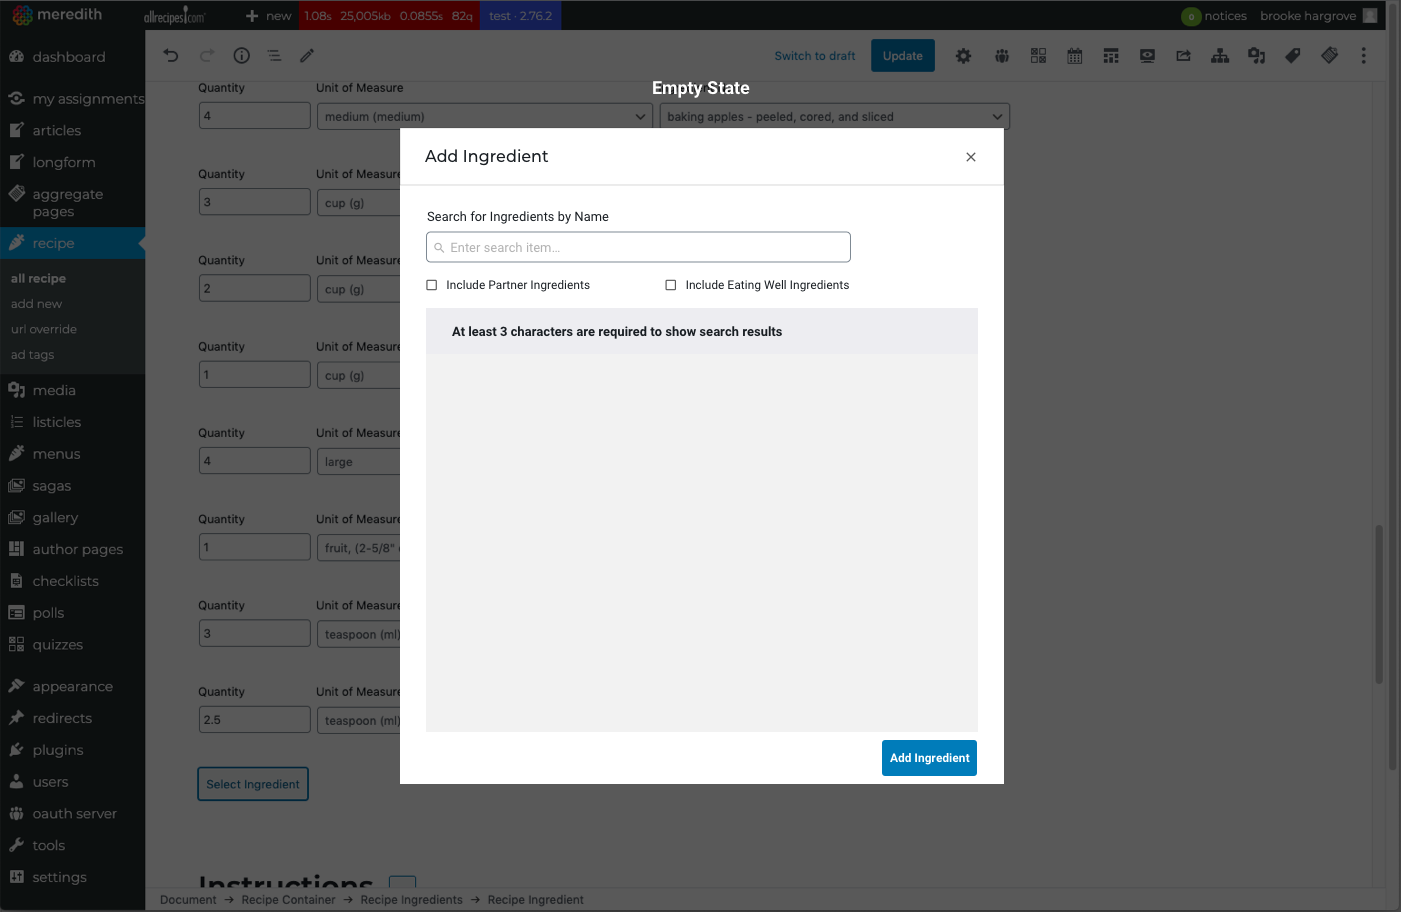1401x912 pixels.
Task: Close the Add Ingredient dialog
Action: point(971,157)
